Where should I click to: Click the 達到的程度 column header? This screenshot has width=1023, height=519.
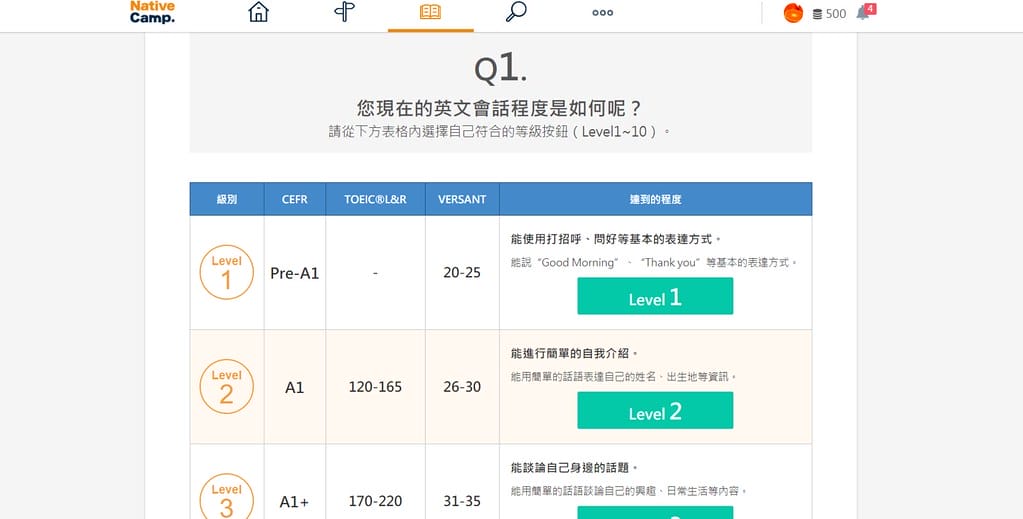(656, 199)
